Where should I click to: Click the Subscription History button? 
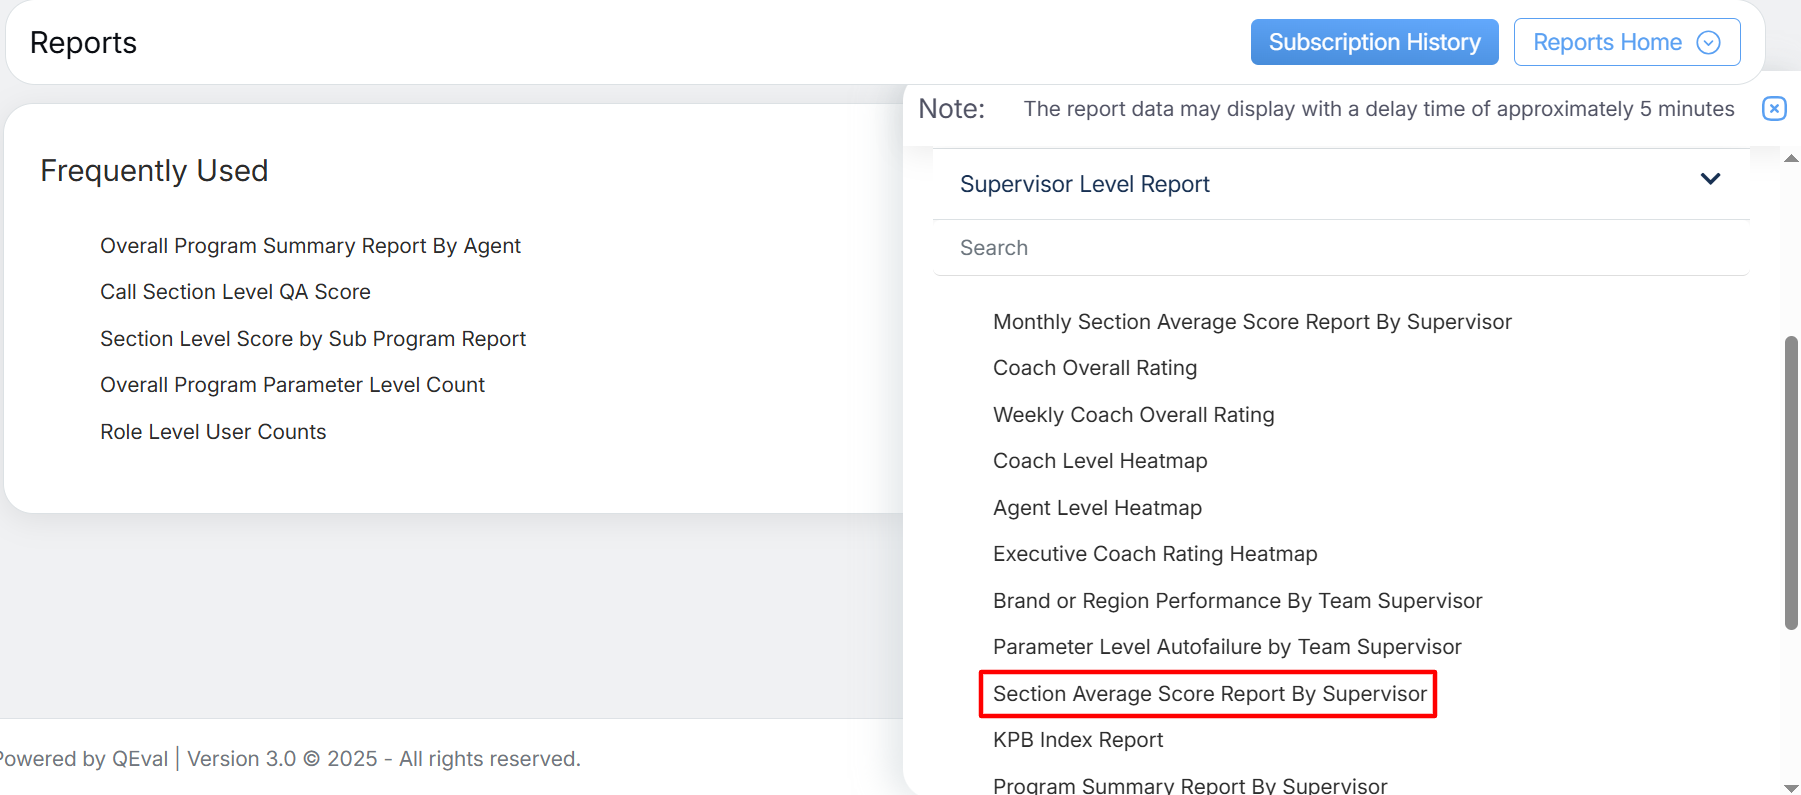1374,42
